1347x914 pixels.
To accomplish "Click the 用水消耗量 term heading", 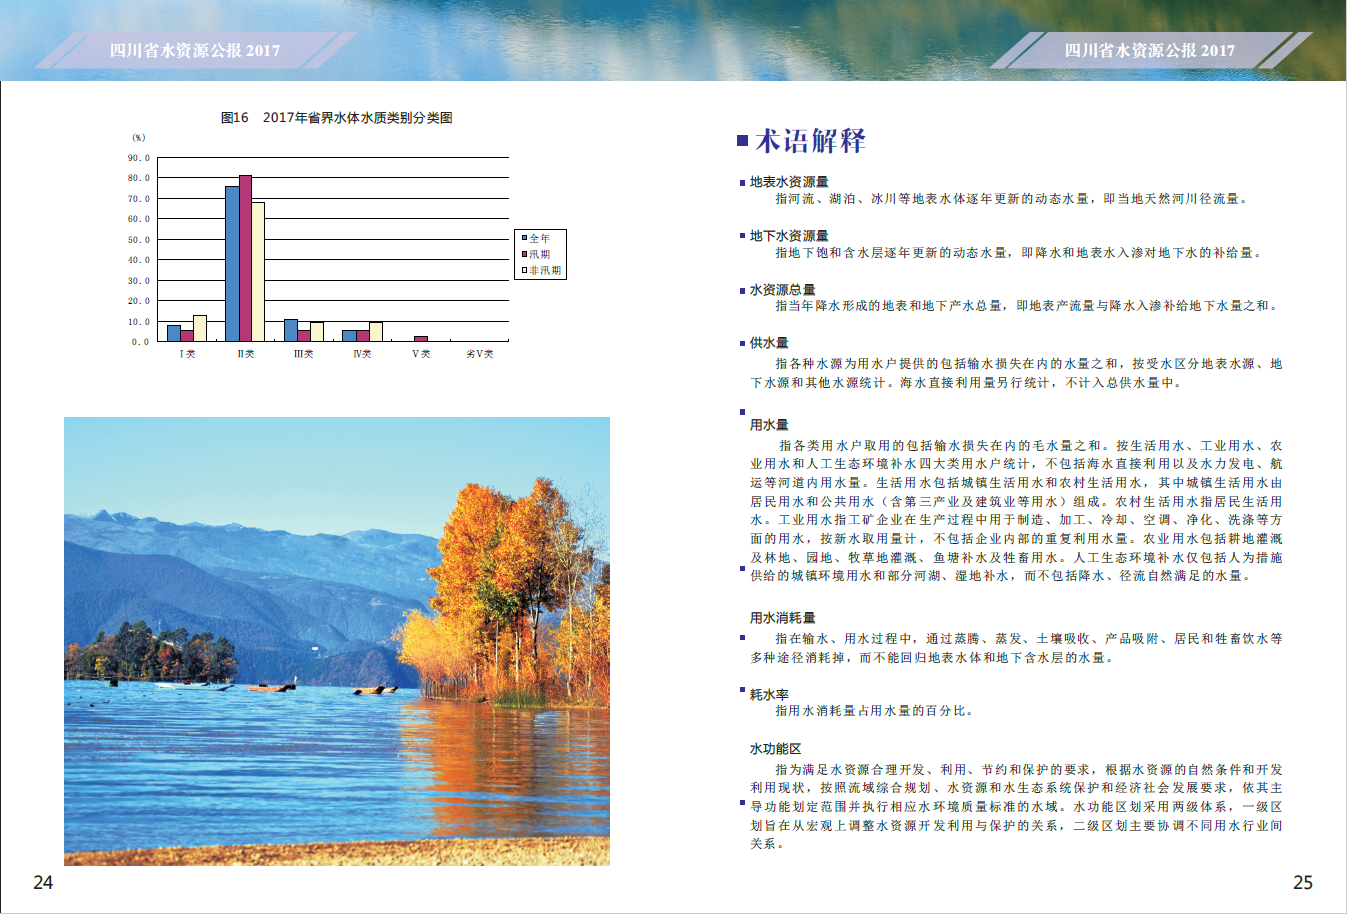I will [782, 618].
